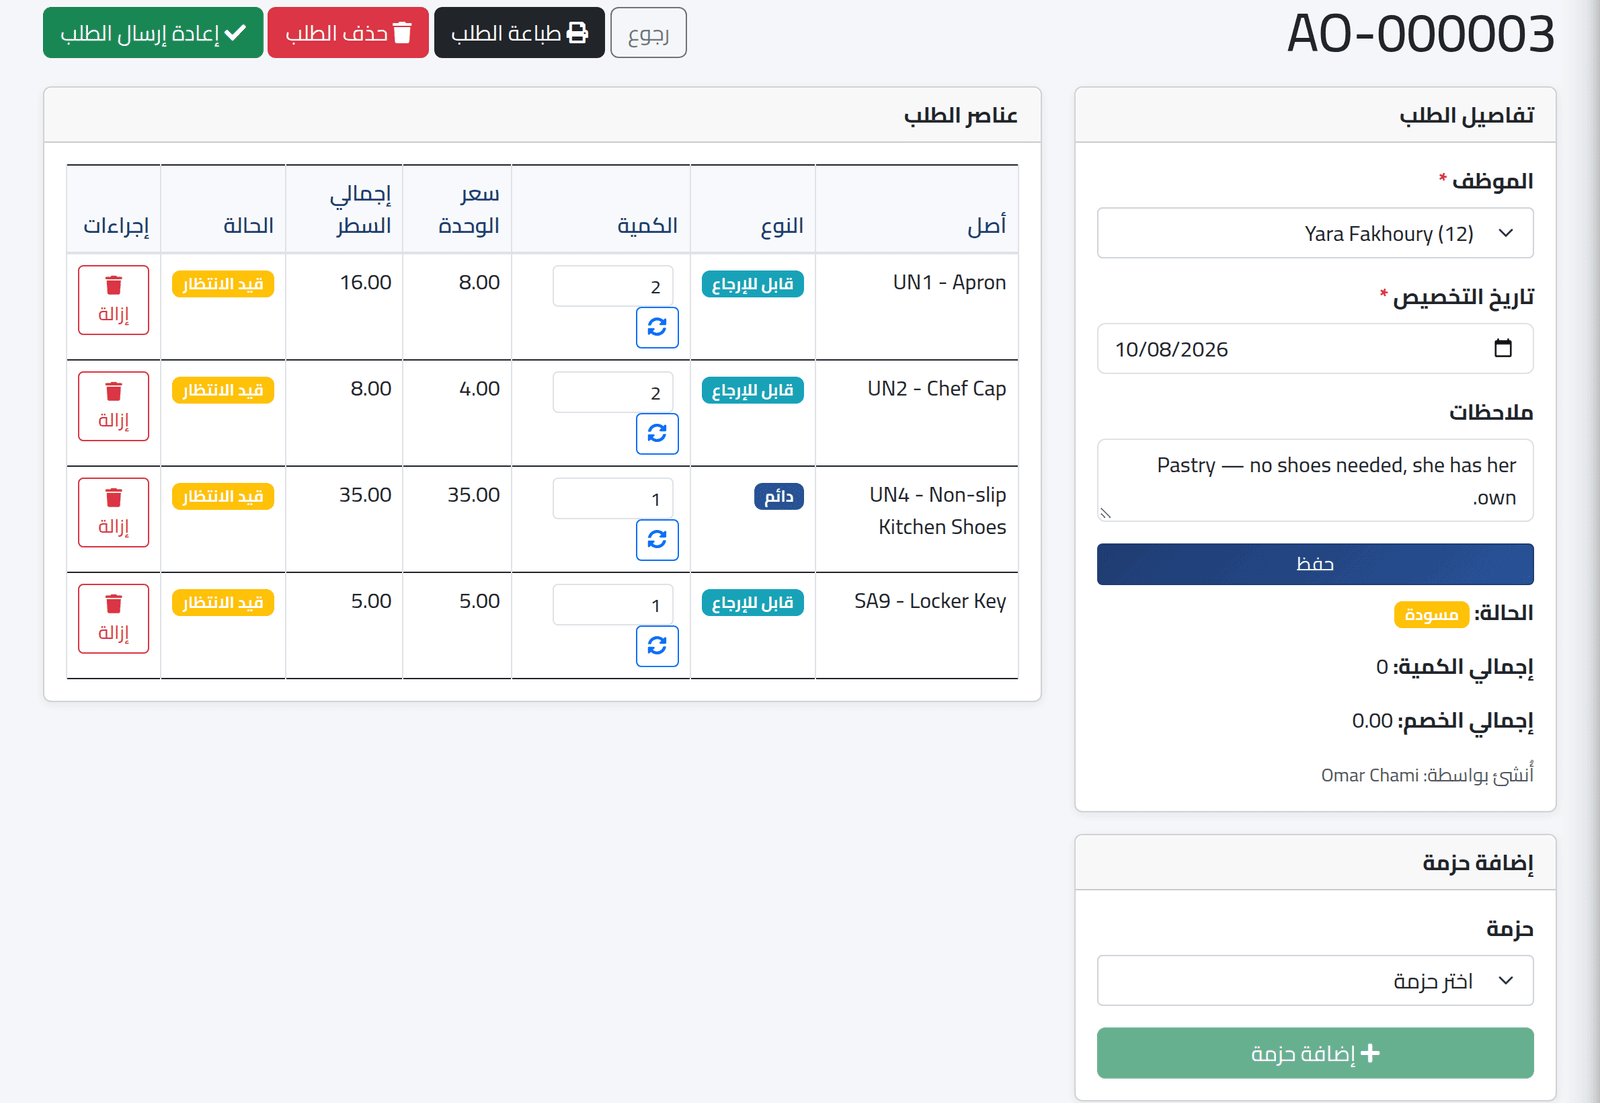Click the quantity field for UN2 - Chef Cap

(613, 392)
